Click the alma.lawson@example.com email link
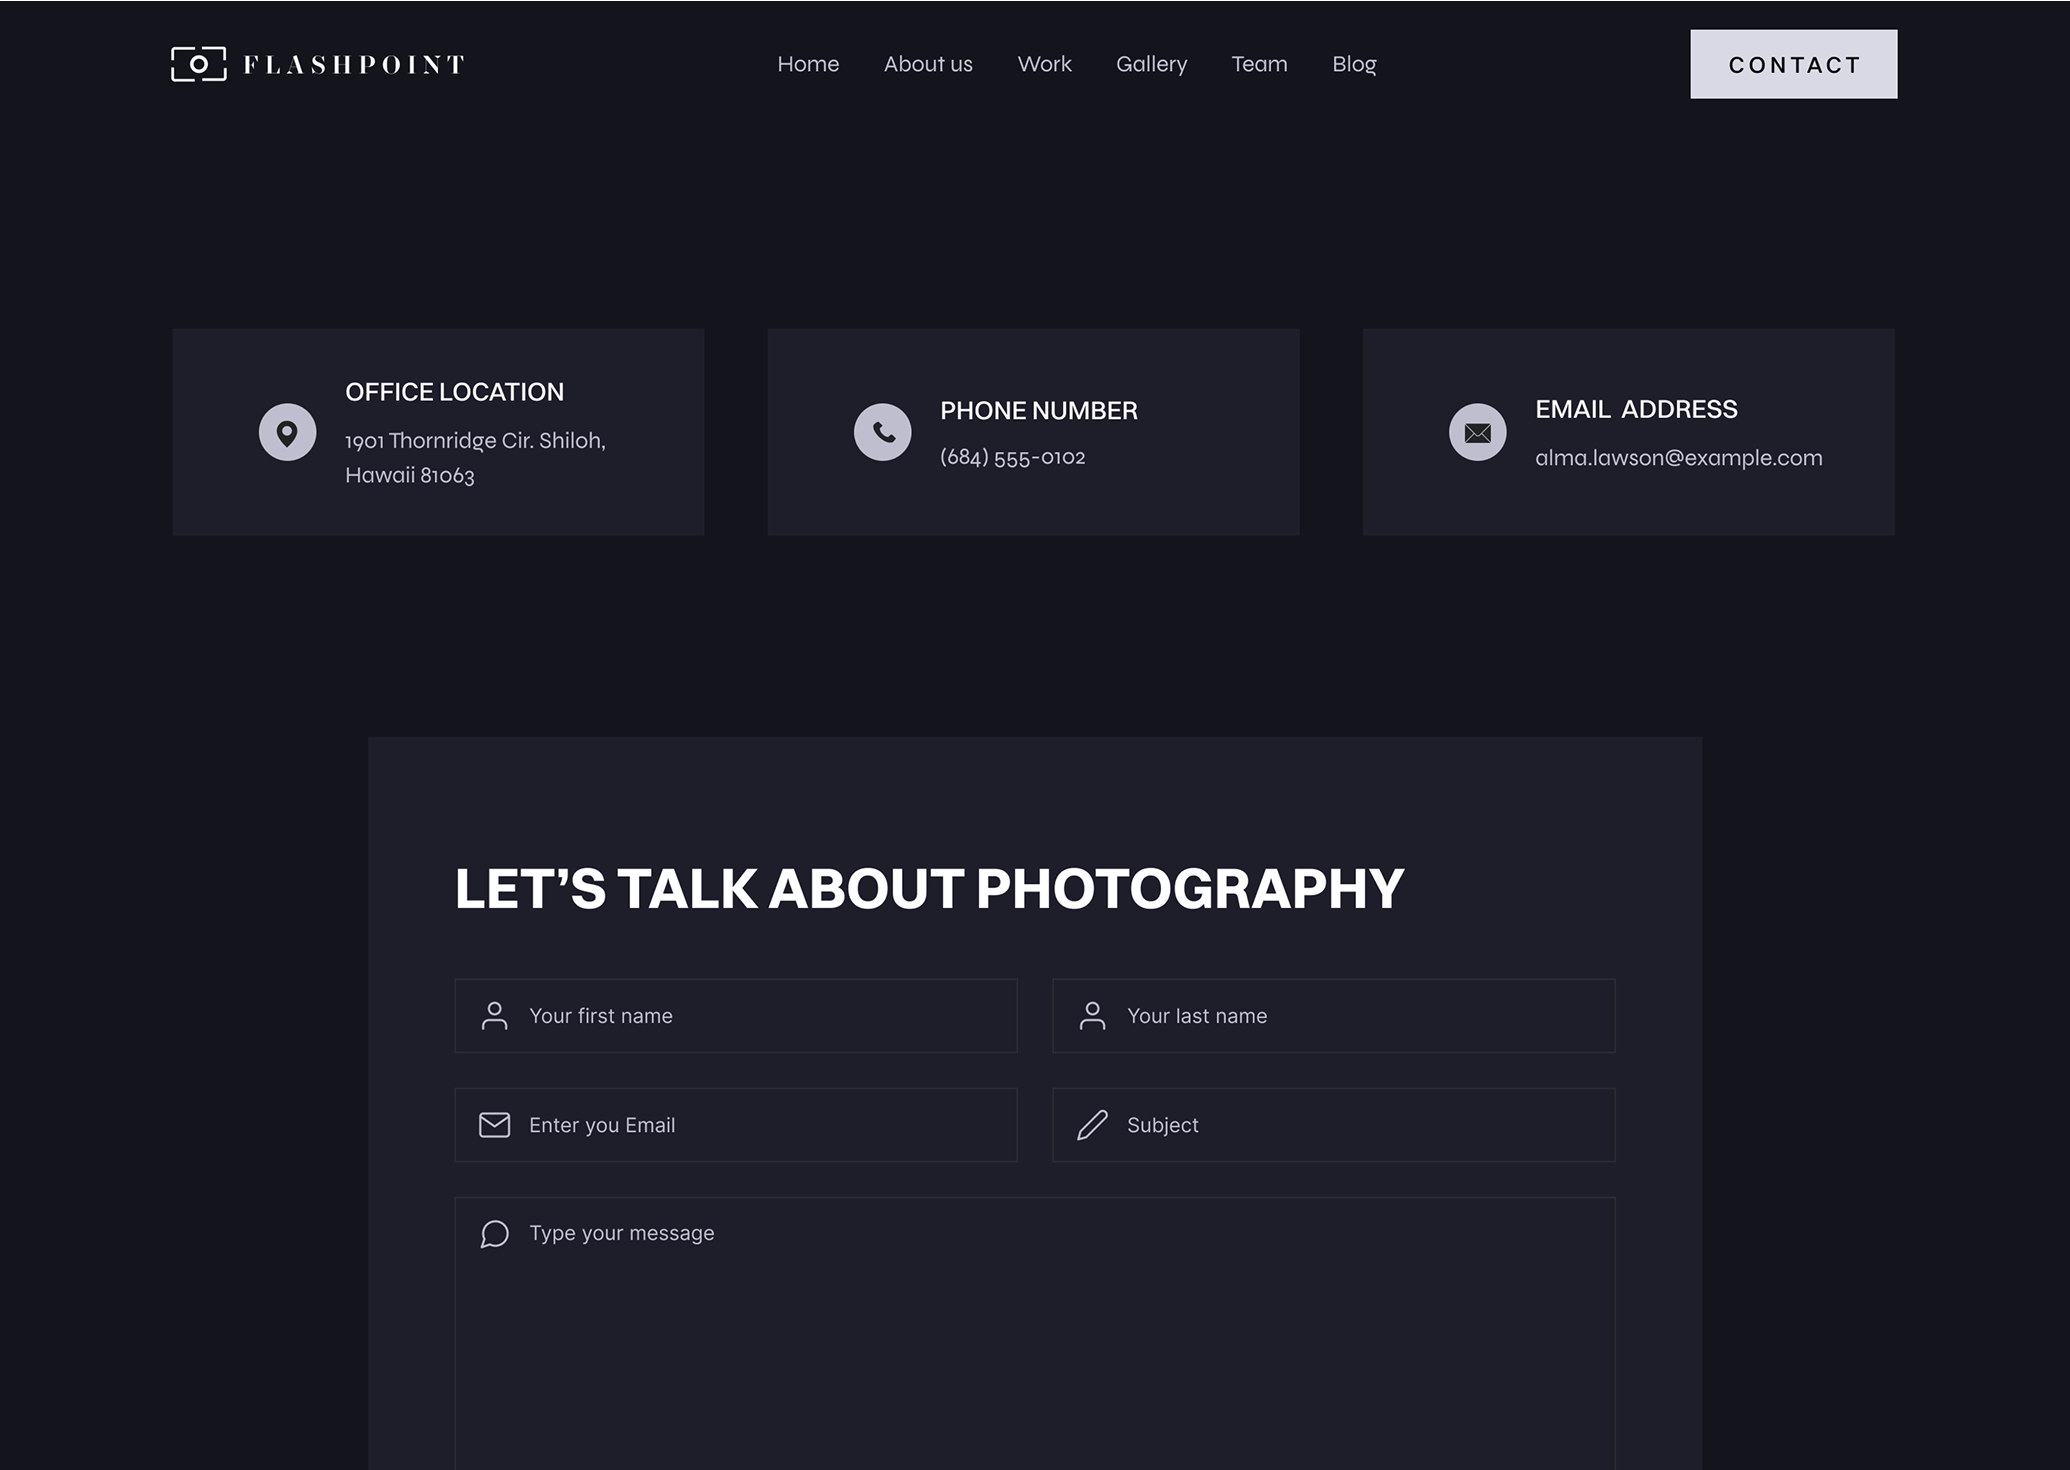2070x1470 pixels. click(1678, 458)
